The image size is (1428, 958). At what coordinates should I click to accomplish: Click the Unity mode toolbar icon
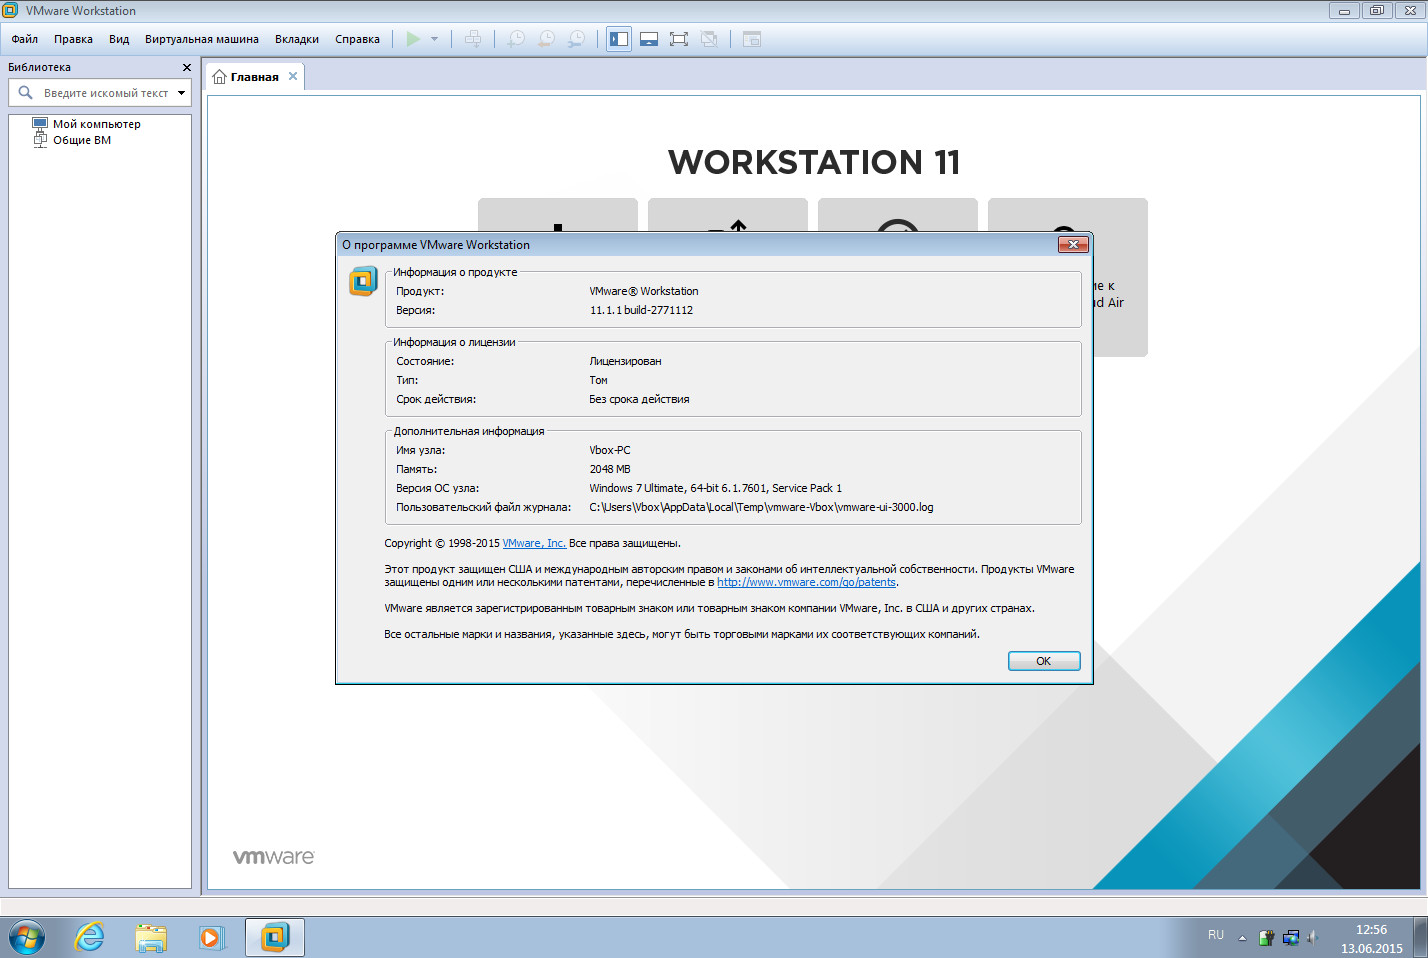tap(709, 39)
